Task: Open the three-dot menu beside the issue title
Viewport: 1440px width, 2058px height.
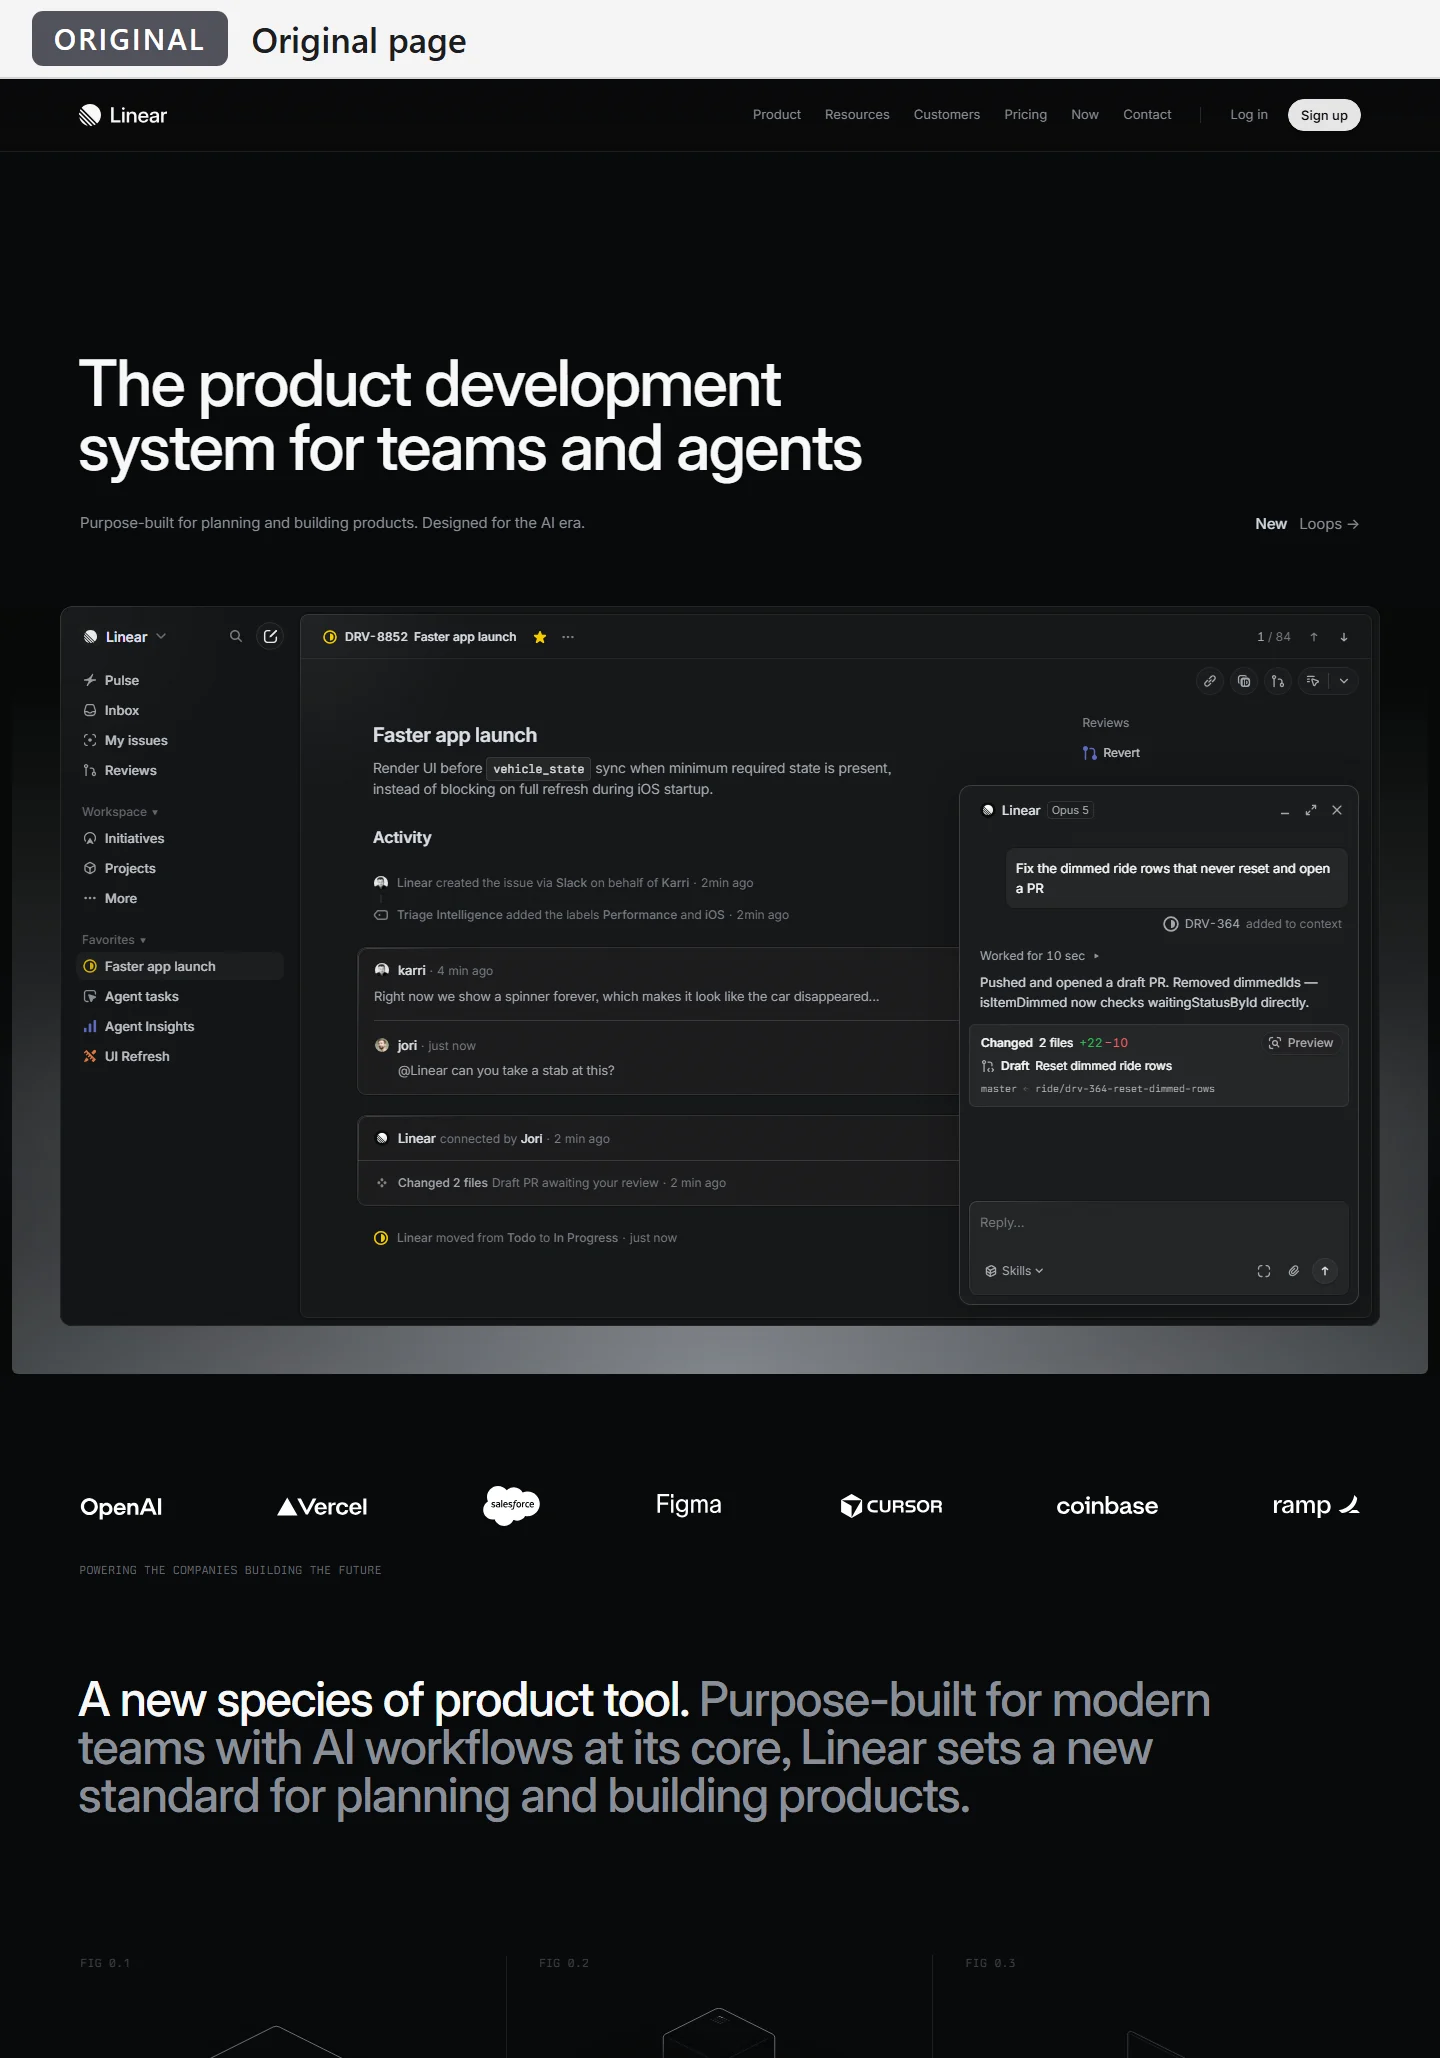Action: pyautogui.click(x=568, y=637)
